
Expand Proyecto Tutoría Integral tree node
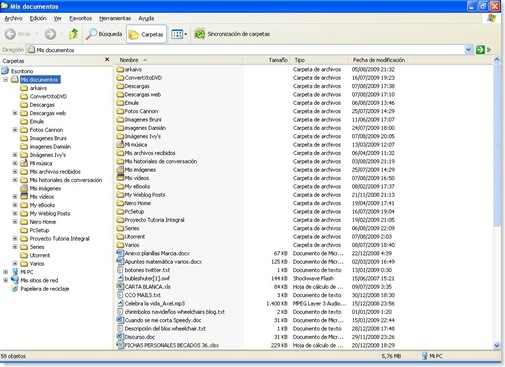pyautogui.click(x=15, y=238)
